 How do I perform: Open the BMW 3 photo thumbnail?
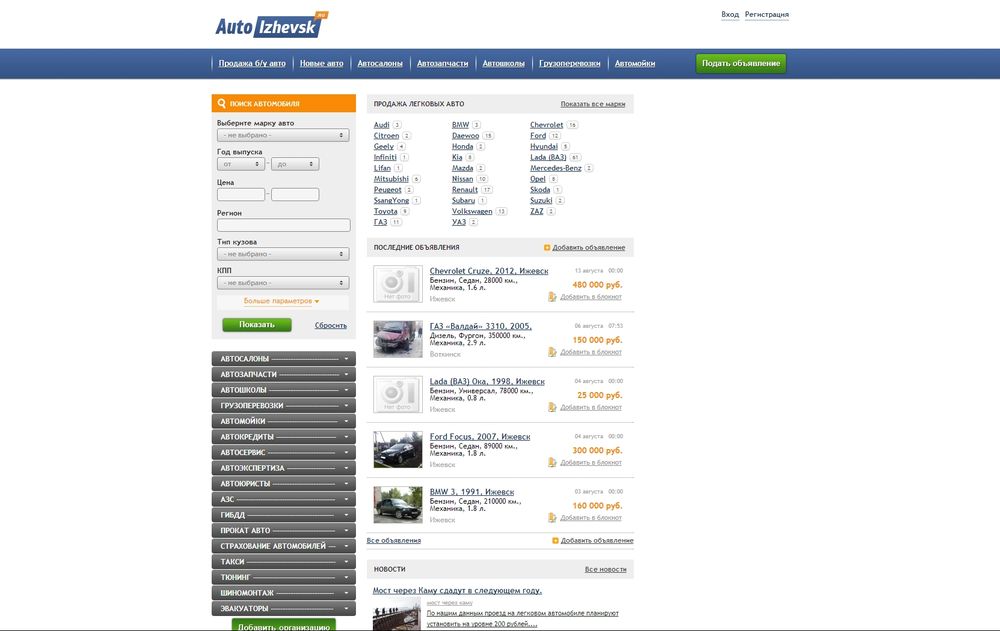point(398,505)
